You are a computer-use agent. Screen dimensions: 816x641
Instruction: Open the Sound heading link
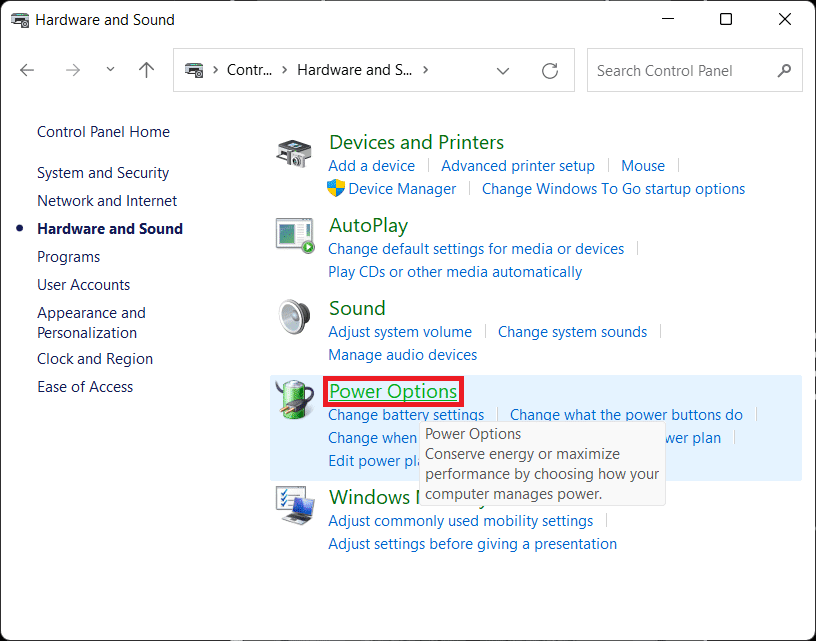[x=357, y=308]
